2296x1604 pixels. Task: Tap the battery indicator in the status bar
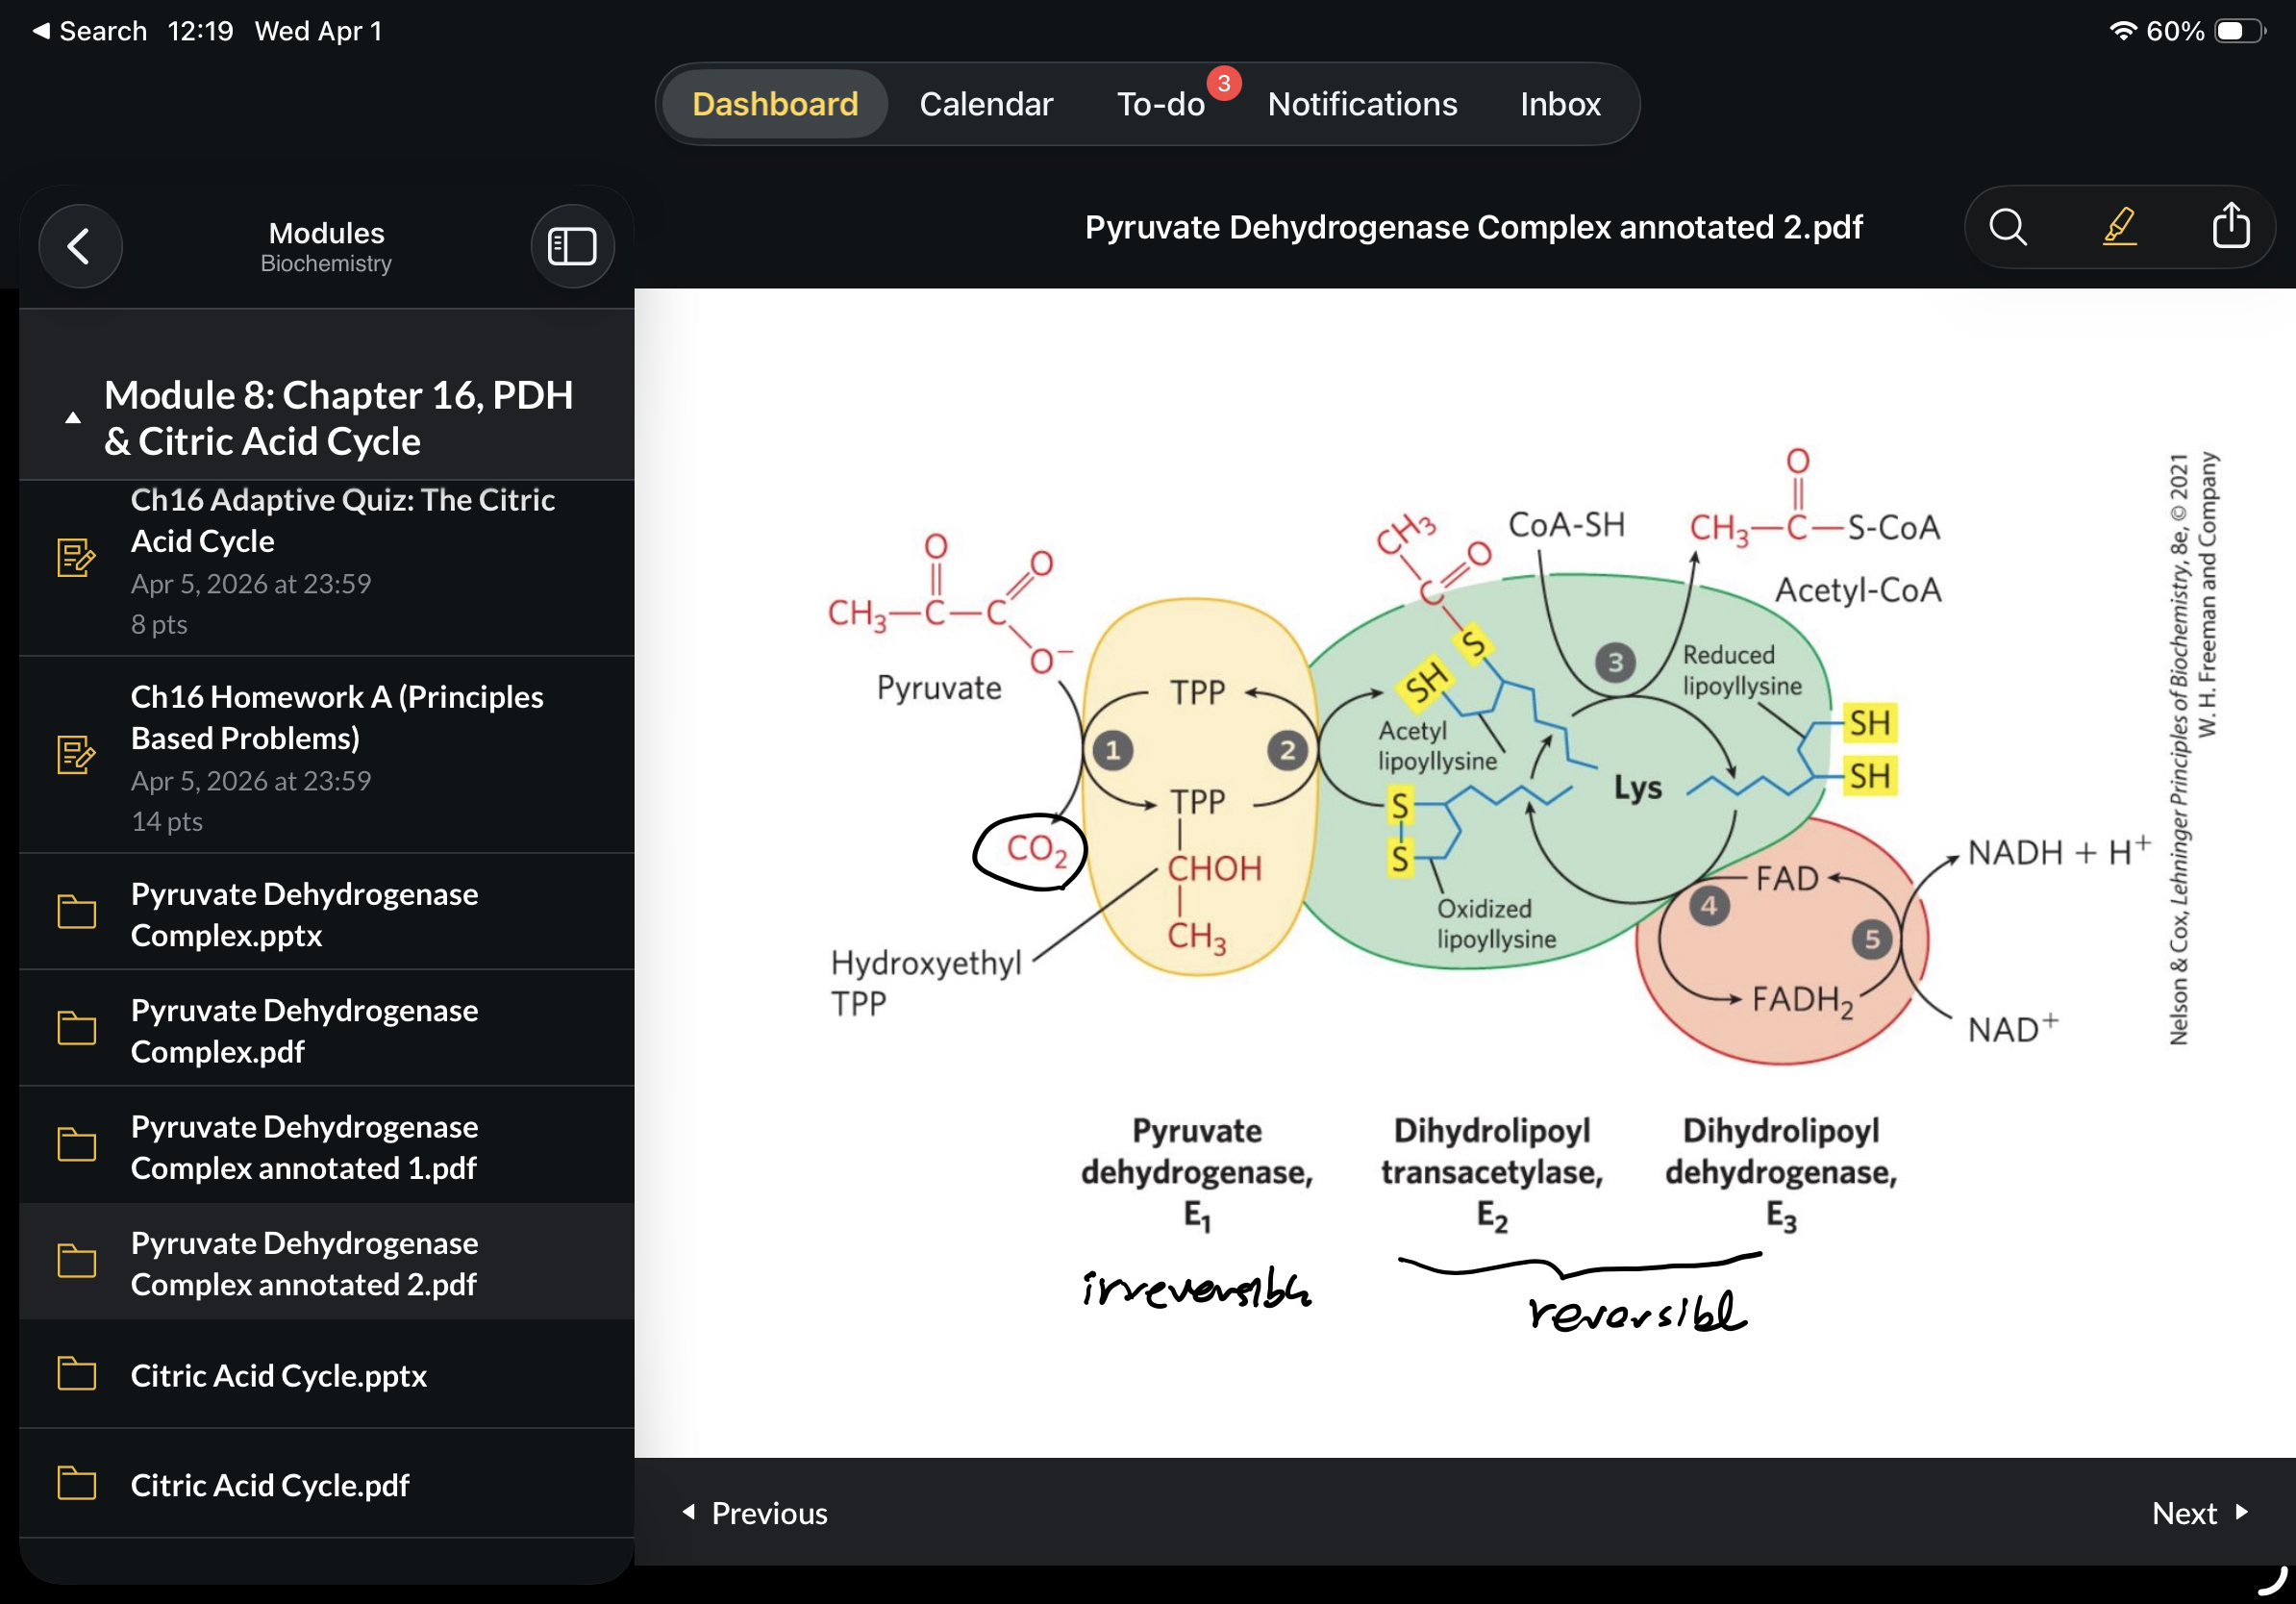[x=2237, y=31]
